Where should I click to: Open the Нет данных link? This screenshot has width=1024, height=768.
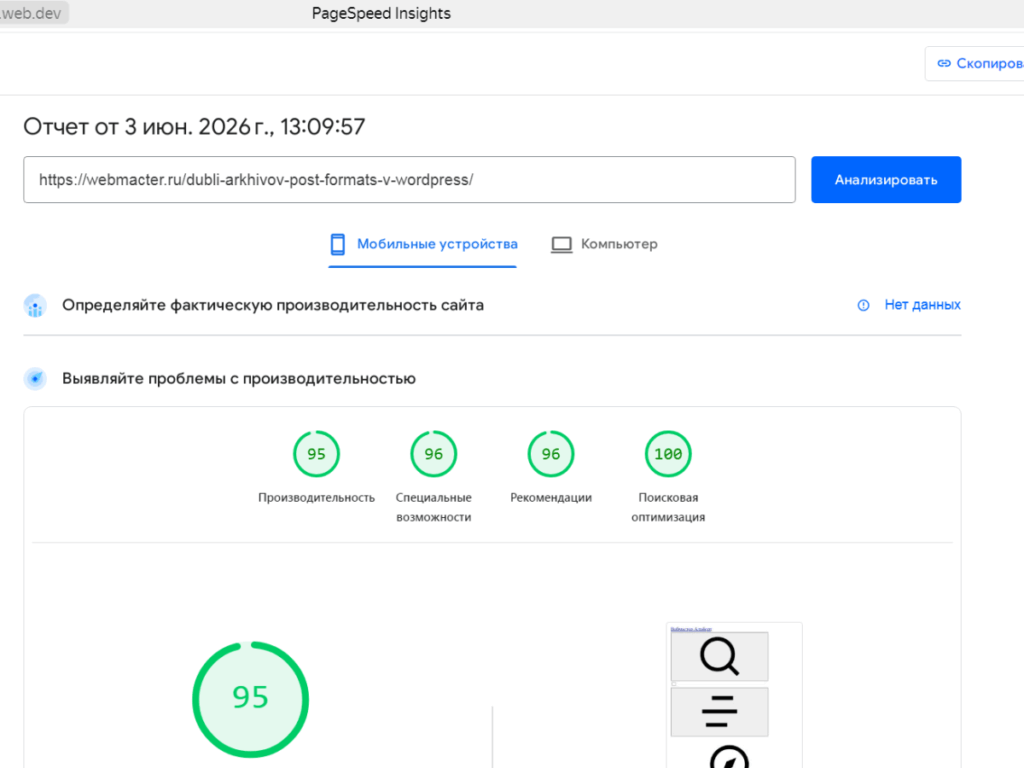pyautogui.click(x=922, y=305)
